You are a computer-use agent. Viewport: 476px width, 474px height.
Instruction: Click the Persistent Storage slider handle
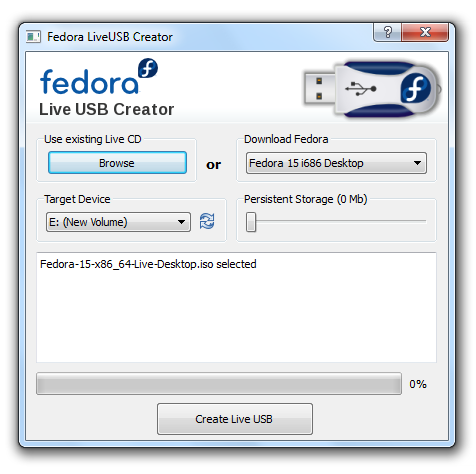(x=251, y=222)
